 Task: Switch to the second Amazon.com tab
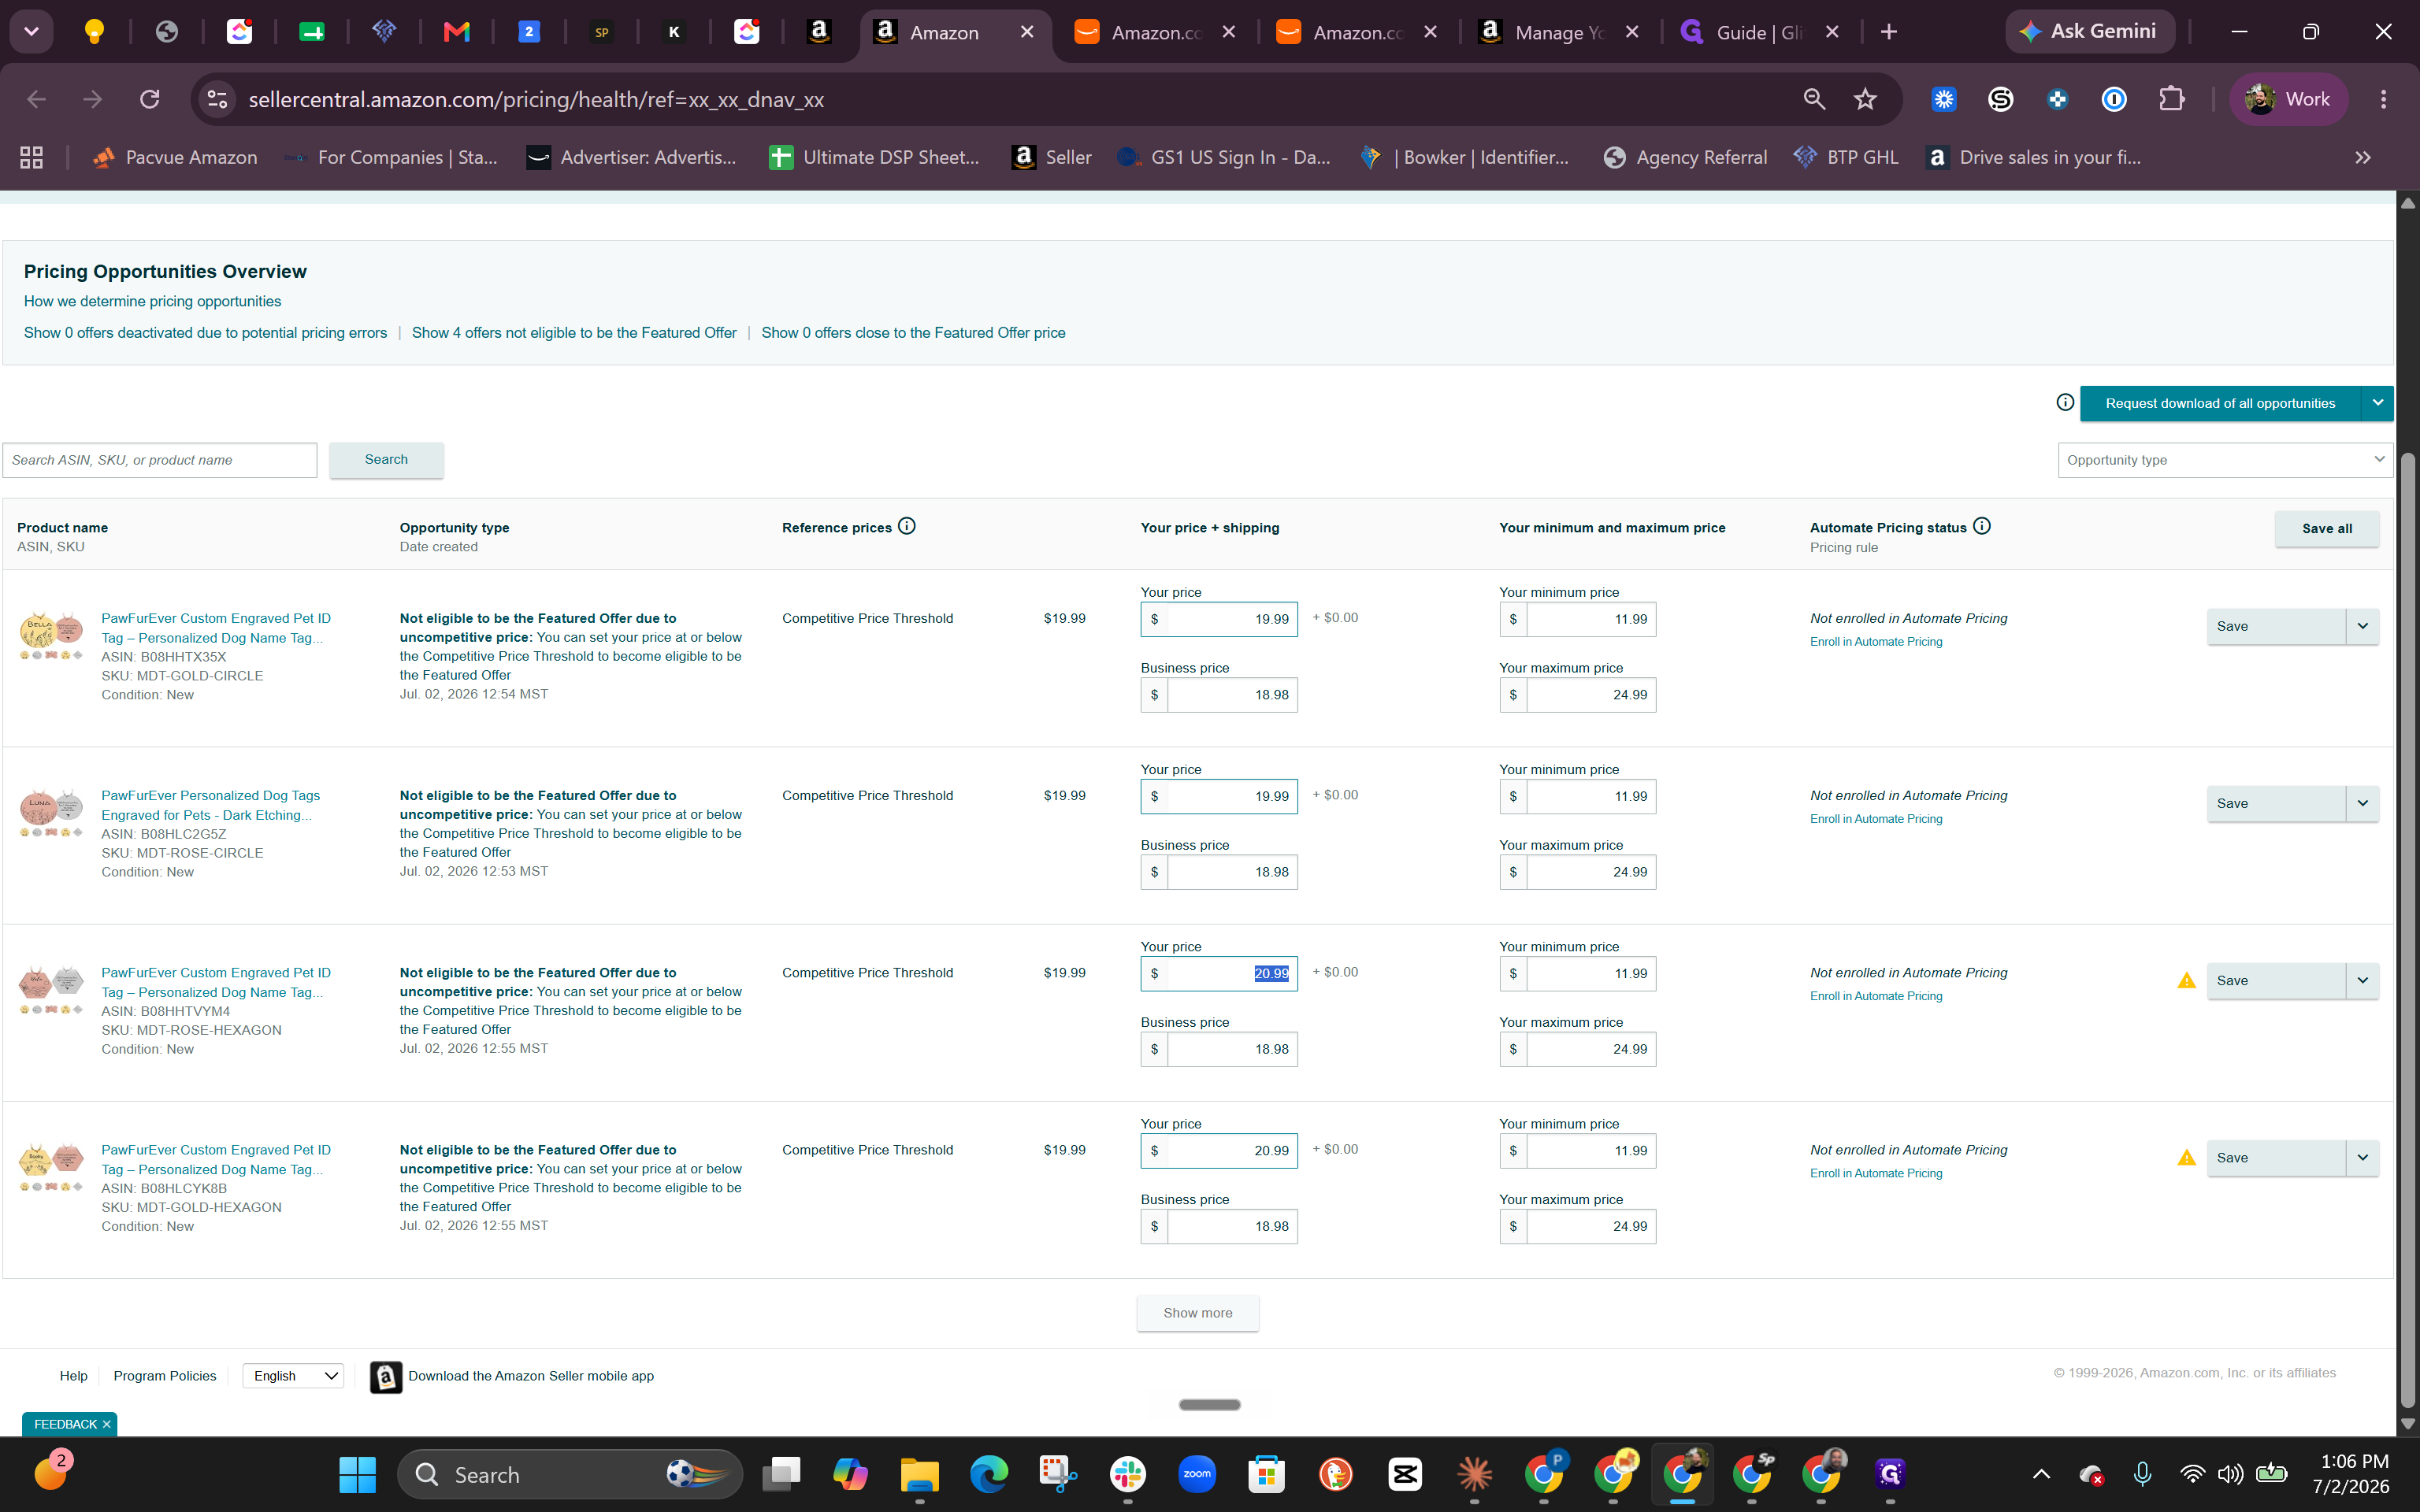(x=1357, y=32)
